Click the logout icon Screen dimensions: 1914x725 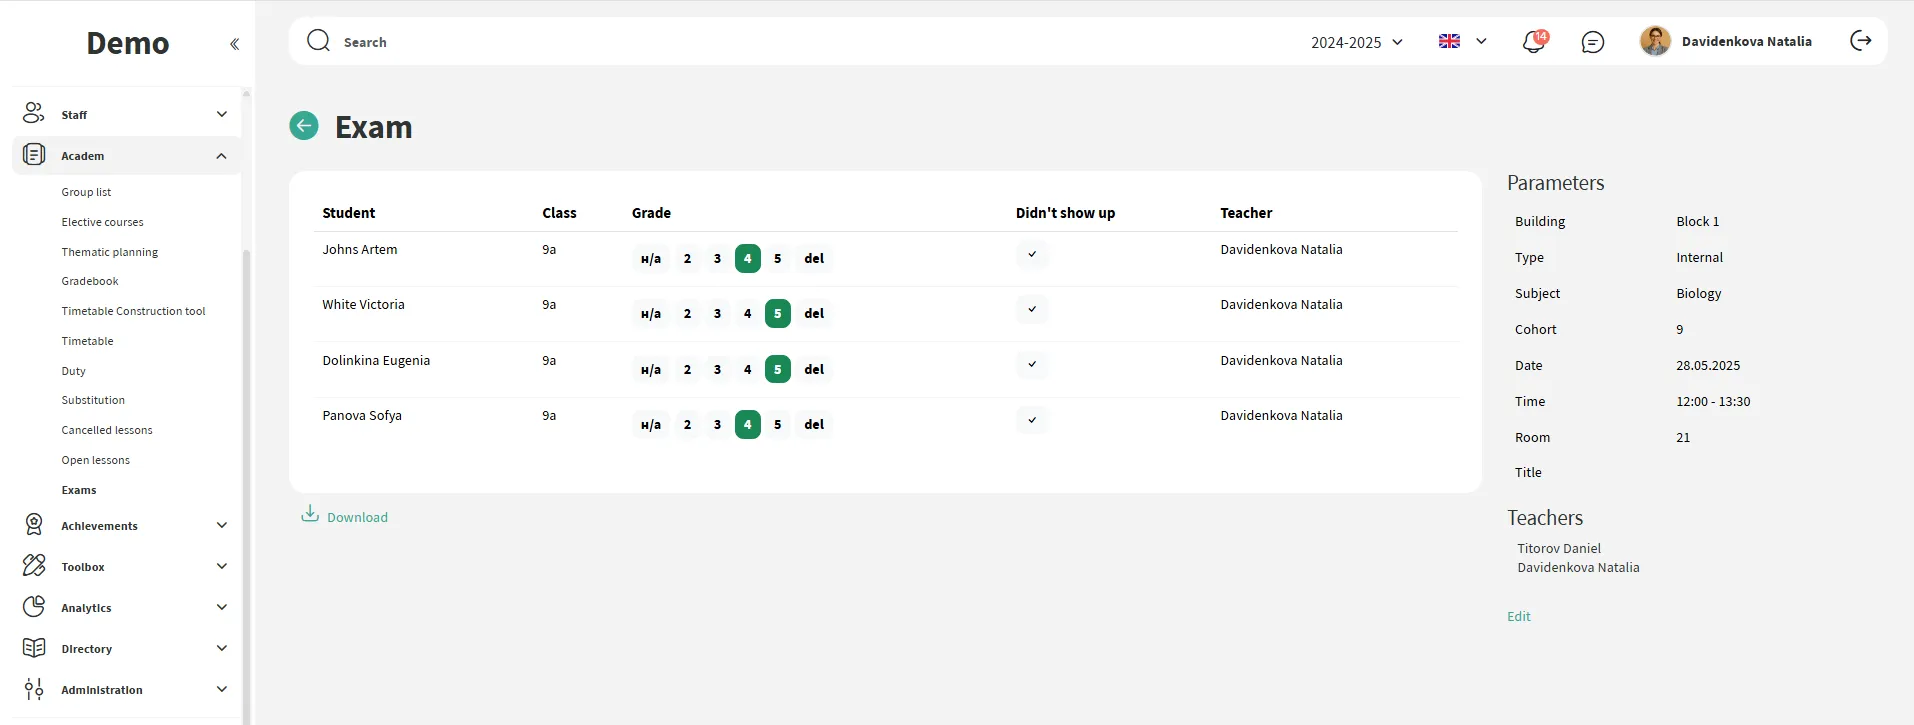coord(1860,41)
